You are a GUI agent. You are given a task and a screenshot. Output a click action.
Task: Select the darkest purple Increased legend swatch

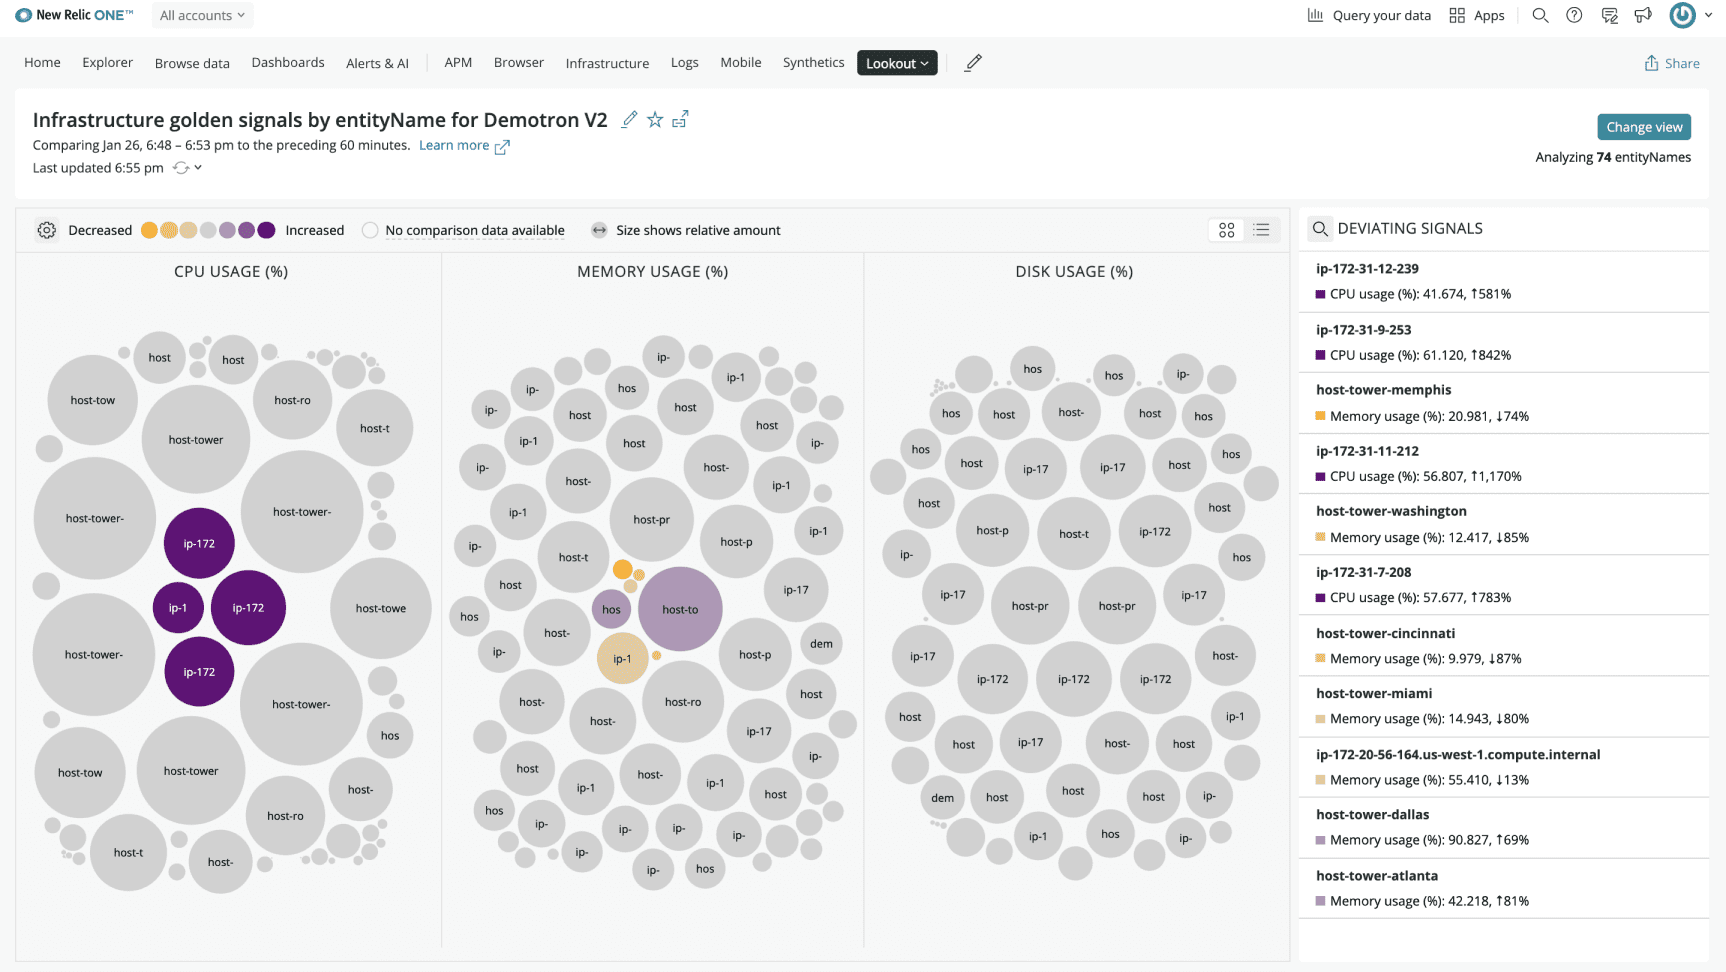(266, 230)
